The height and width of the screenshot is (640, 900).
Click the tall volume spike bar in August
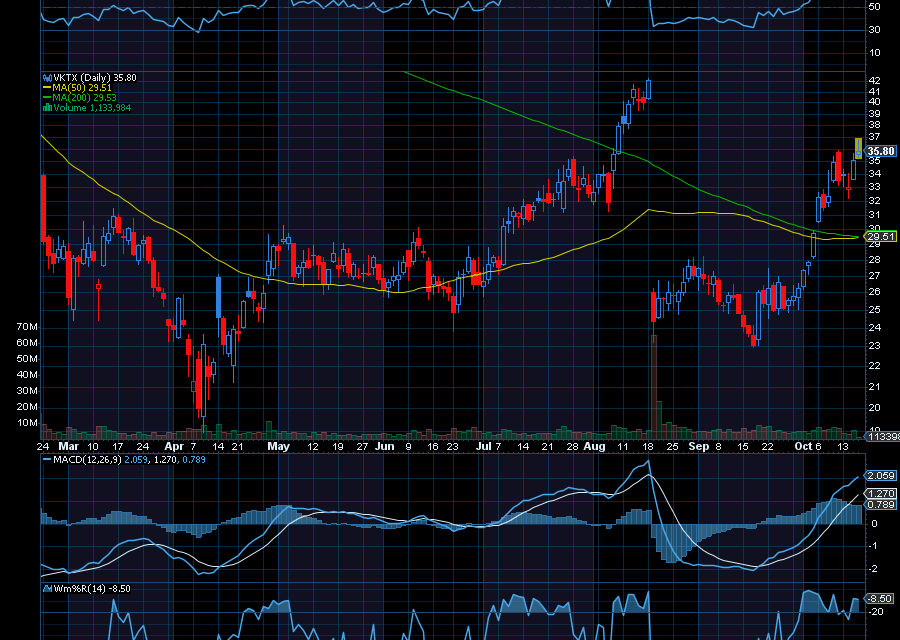click(654, 382)
